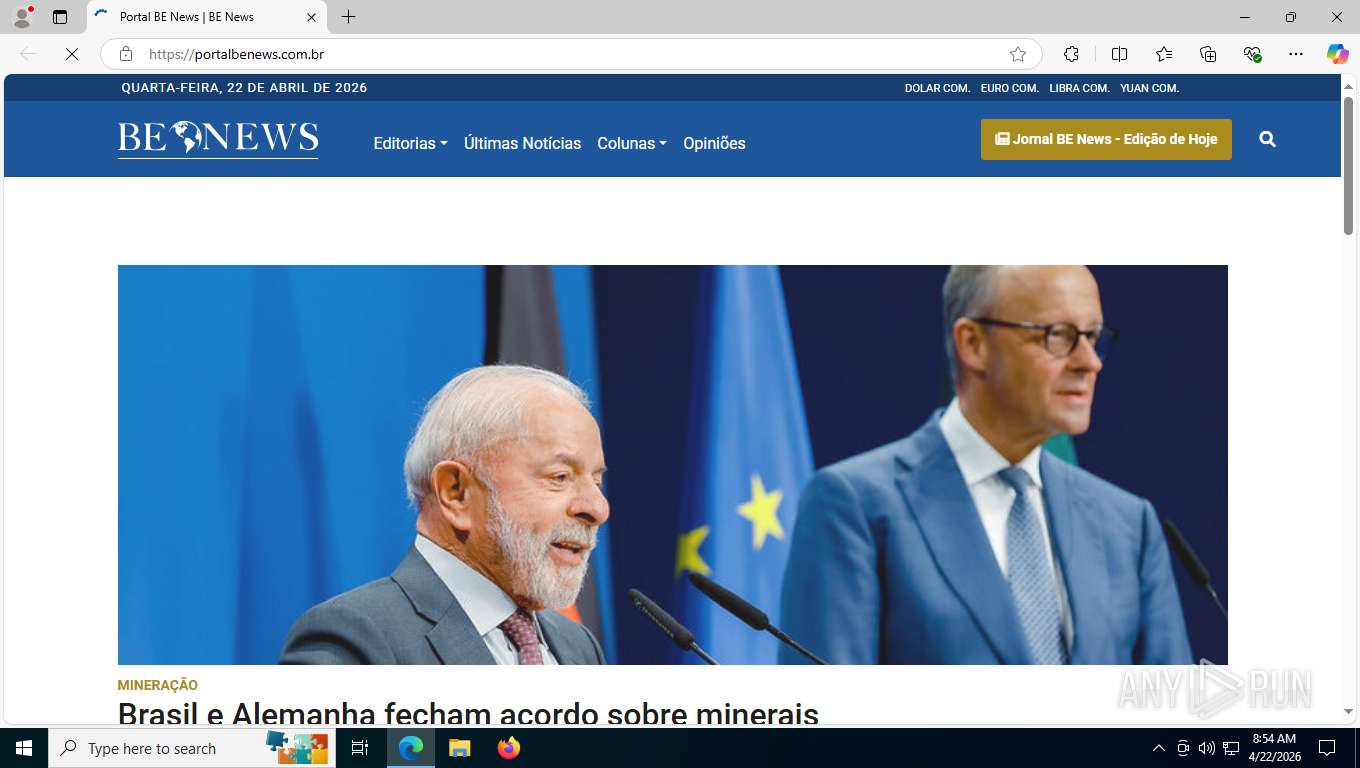1360x768 pixels.
Task: Expand the Colunas dropdown menu
Action: click(x=632, y=143)
